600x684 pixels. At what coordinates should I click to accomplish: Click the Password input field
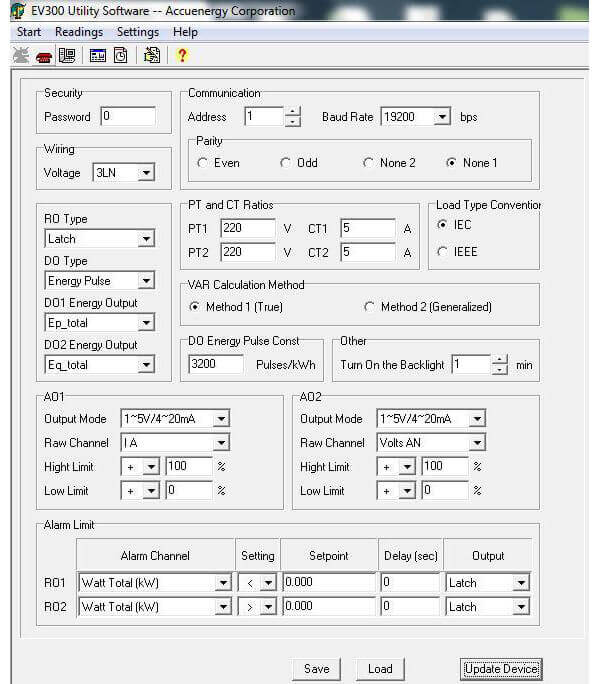pyautogui.click(x=127, y=116)
